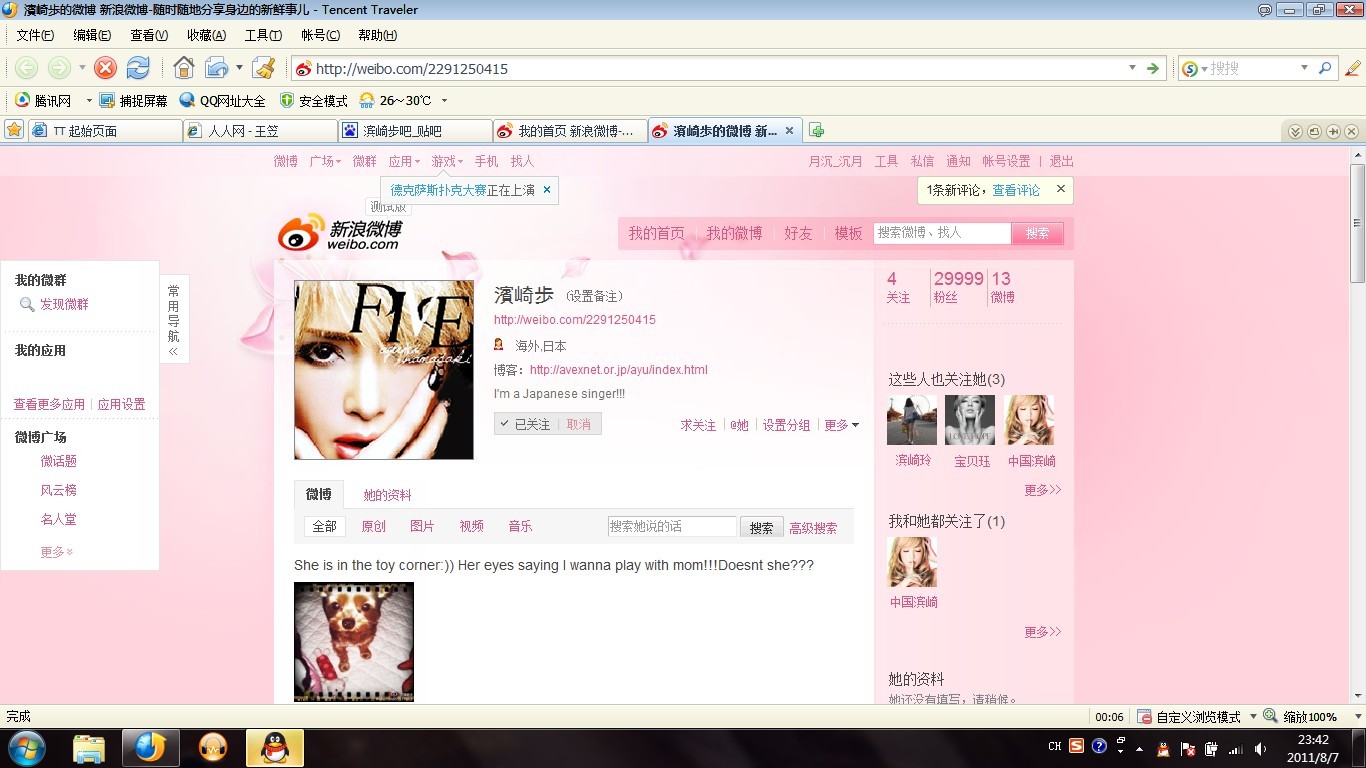This screenshot has width=1366, height=768.
Task: Switch to the 人人网 - 王笠 tab
Action: (x=260, y=131)
